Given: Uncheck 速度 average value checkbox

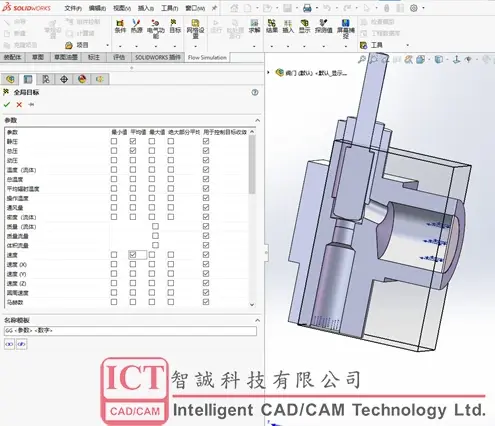Looking at the screenshot, I should [x=133, y=255].
